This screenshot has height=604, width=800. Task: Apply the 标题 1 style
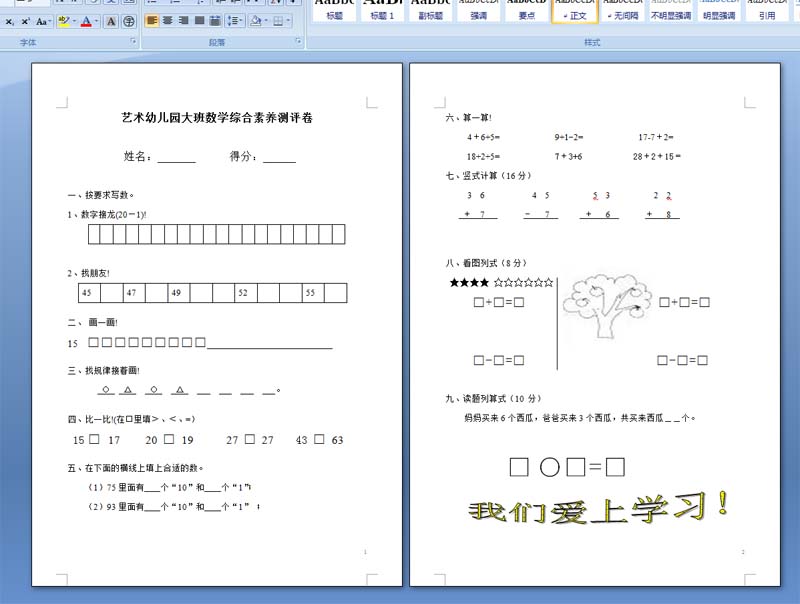click(382, 10)
